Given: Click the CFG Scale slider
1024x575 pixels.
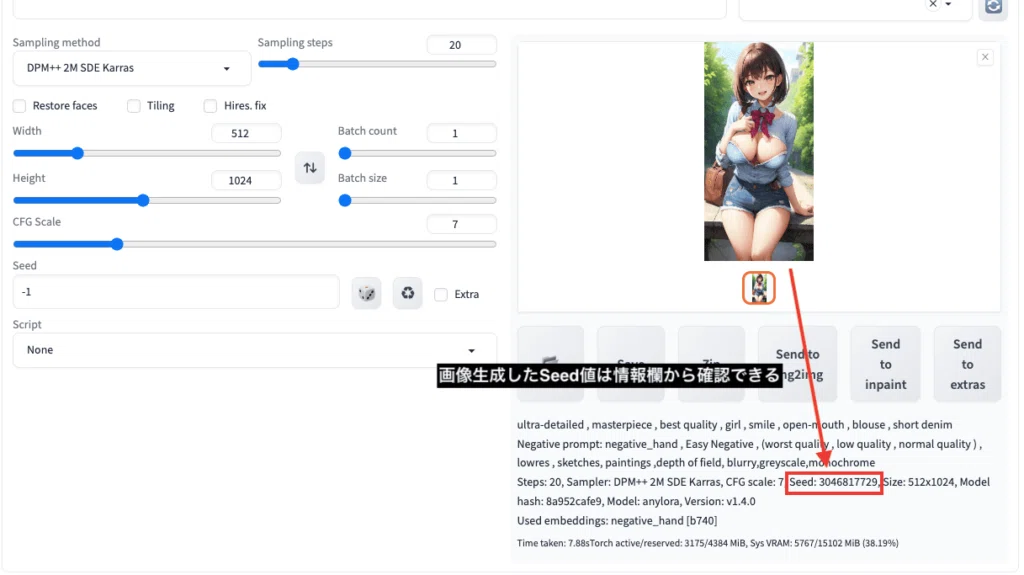Looking at the screenshot, I should pyautogui.click(x=255, y=244).
